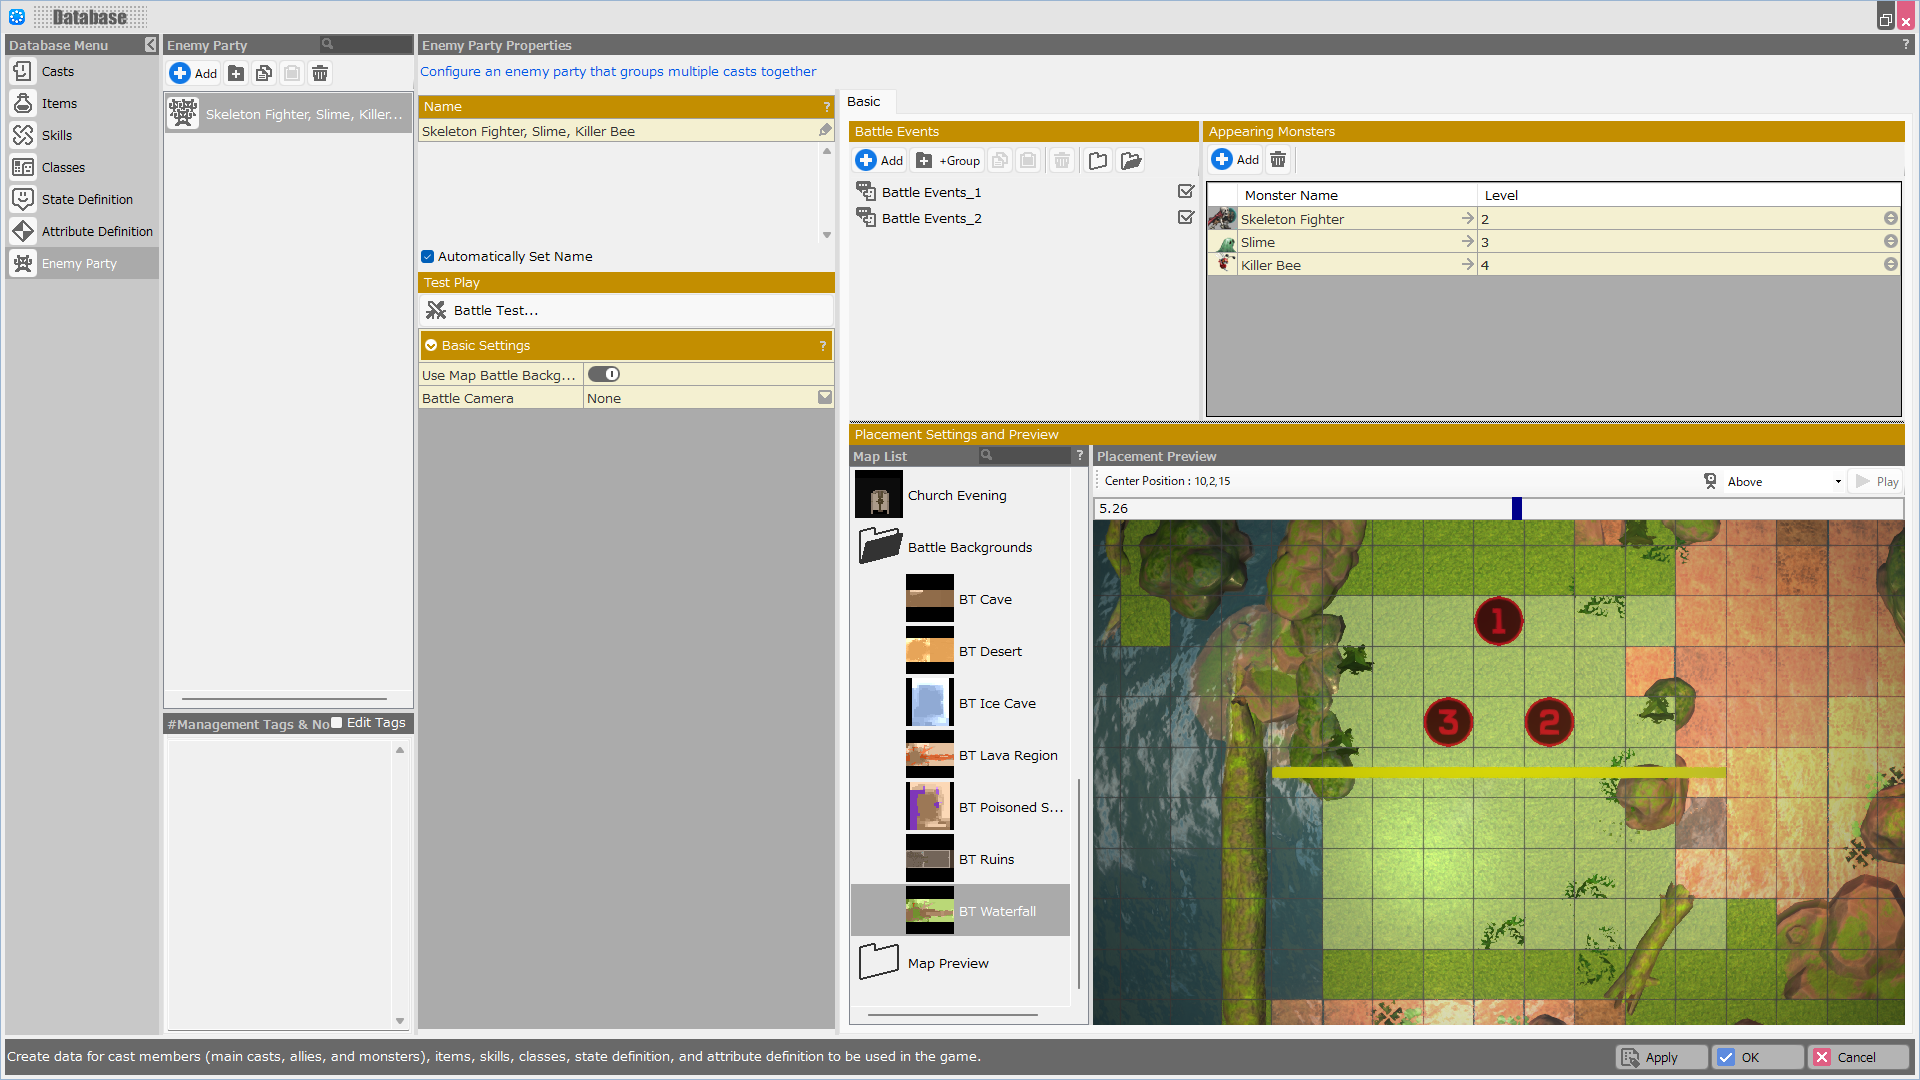Collapse the Basic Settings section
Viewport: 1920px width, 1080px height.
(x=431, y=345)
